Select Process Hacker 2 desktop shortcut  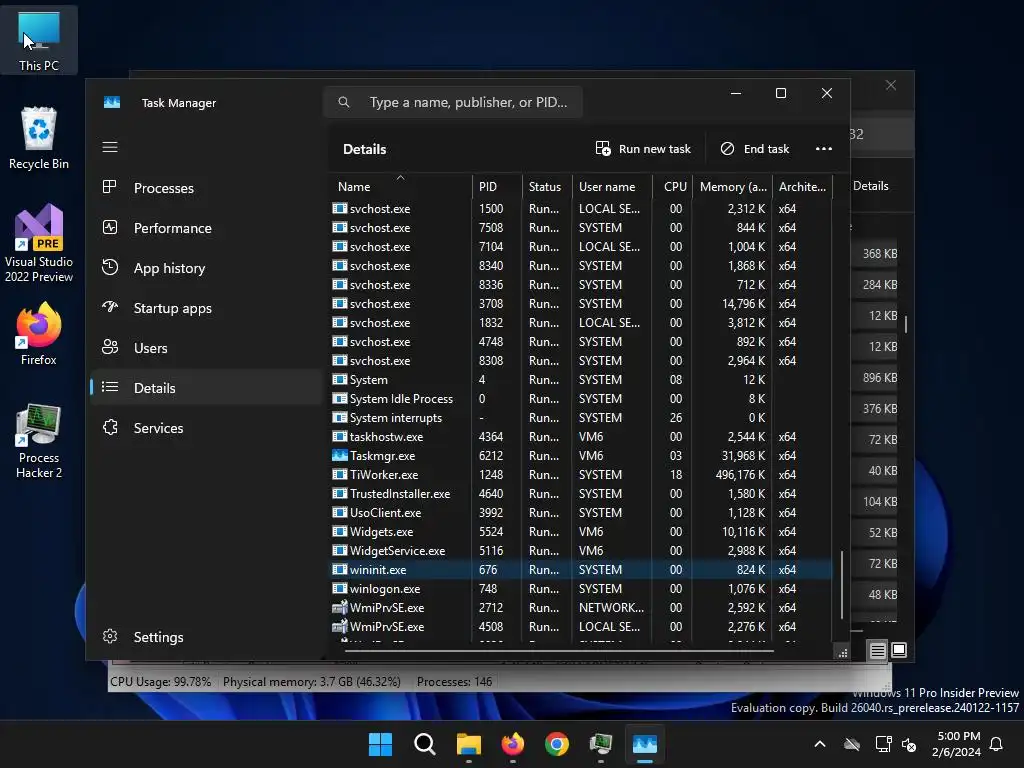39,441
